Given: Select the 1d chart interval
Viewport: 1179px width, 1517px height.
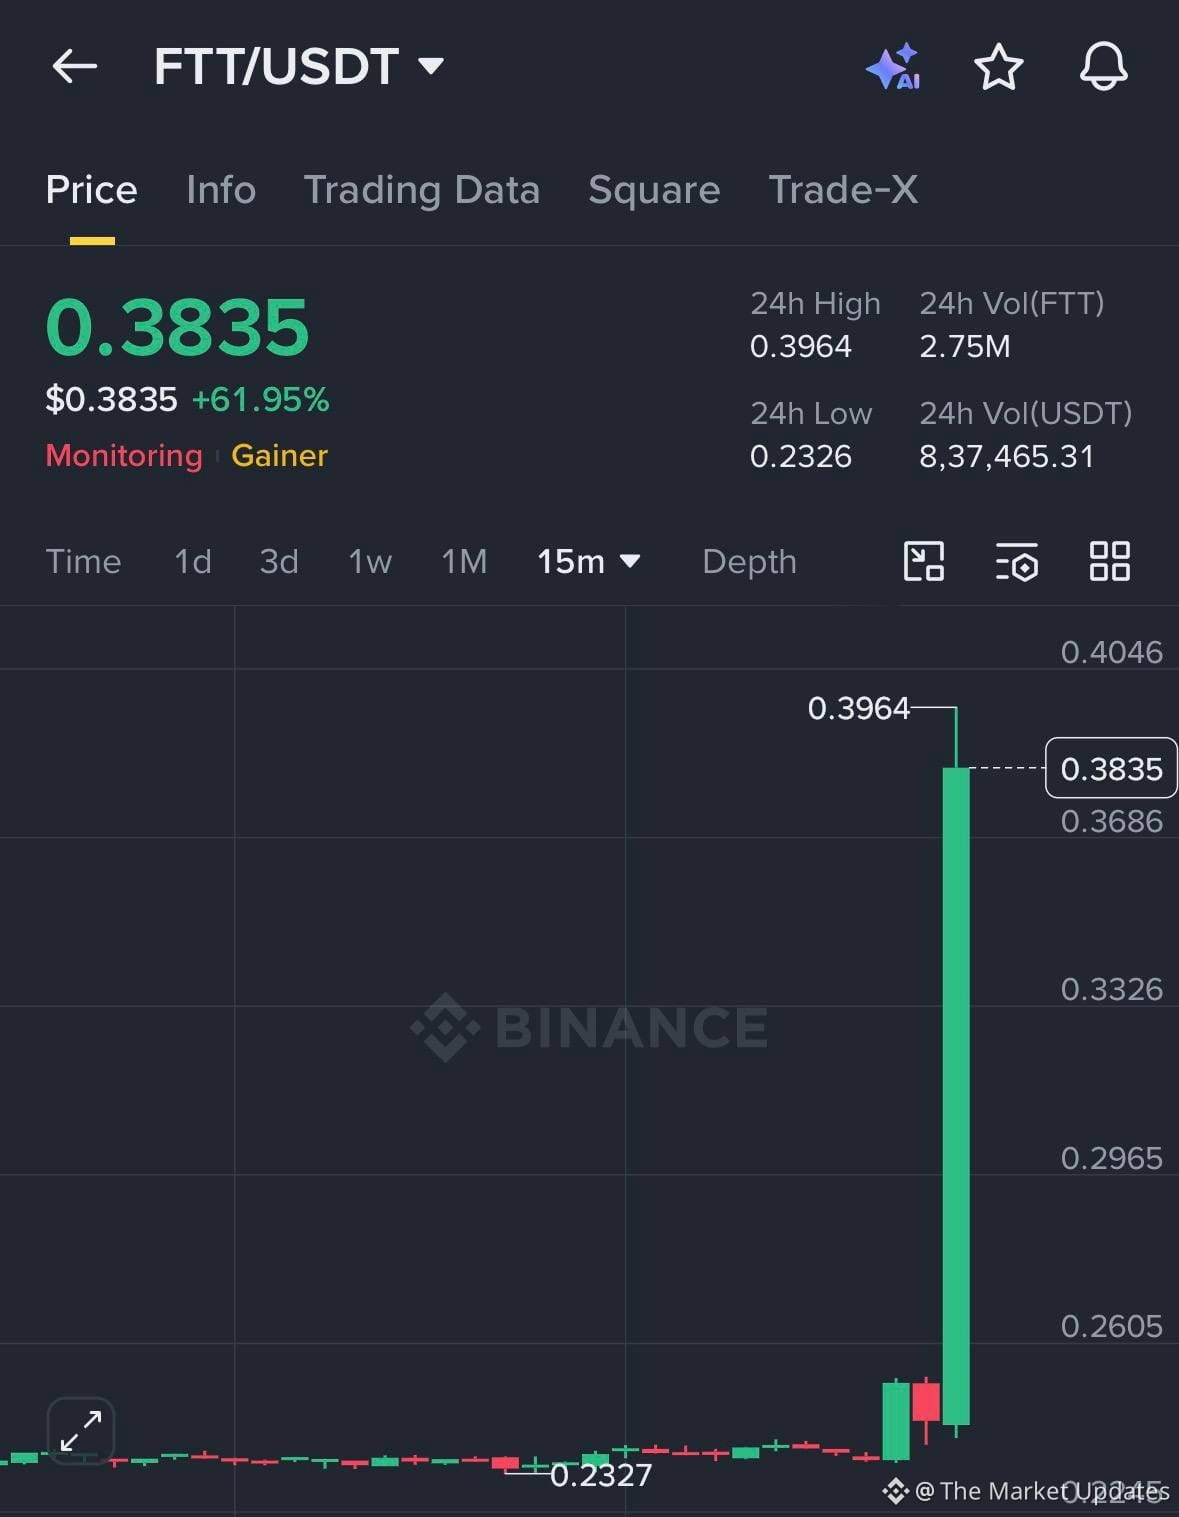Looking at the screenshot, I should pos(193,561).
